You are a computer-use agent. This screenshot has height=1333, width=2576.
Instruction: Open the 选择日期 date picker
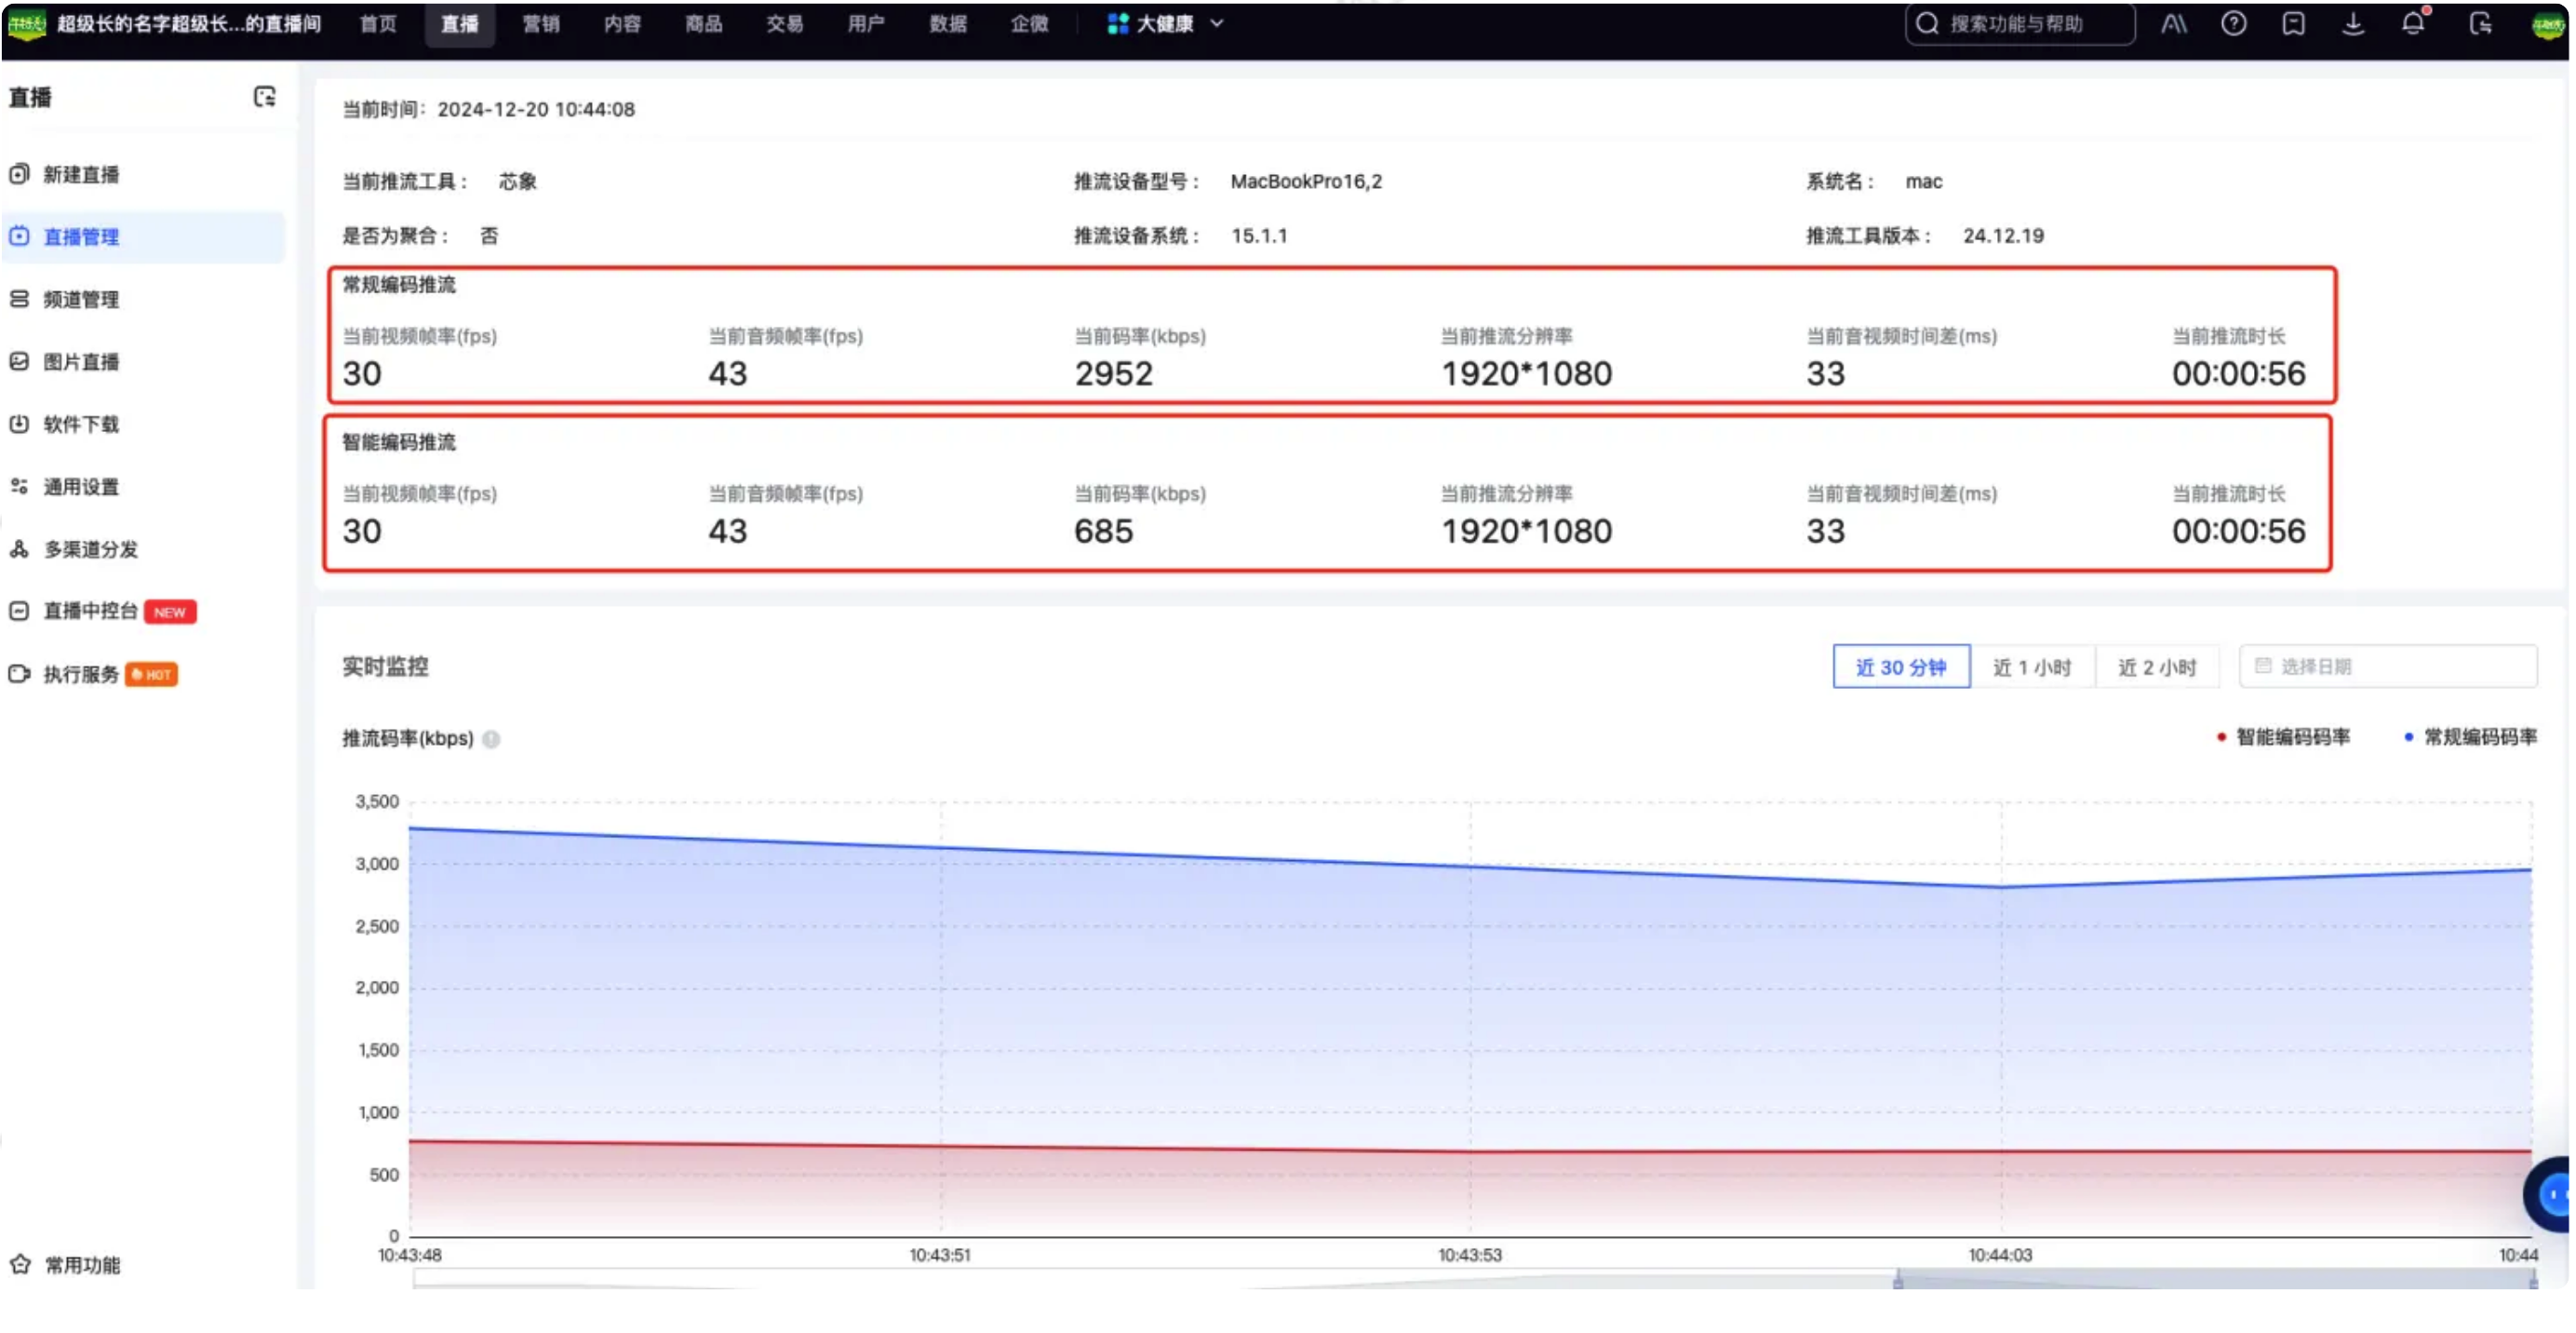(x=2388, y=667)
